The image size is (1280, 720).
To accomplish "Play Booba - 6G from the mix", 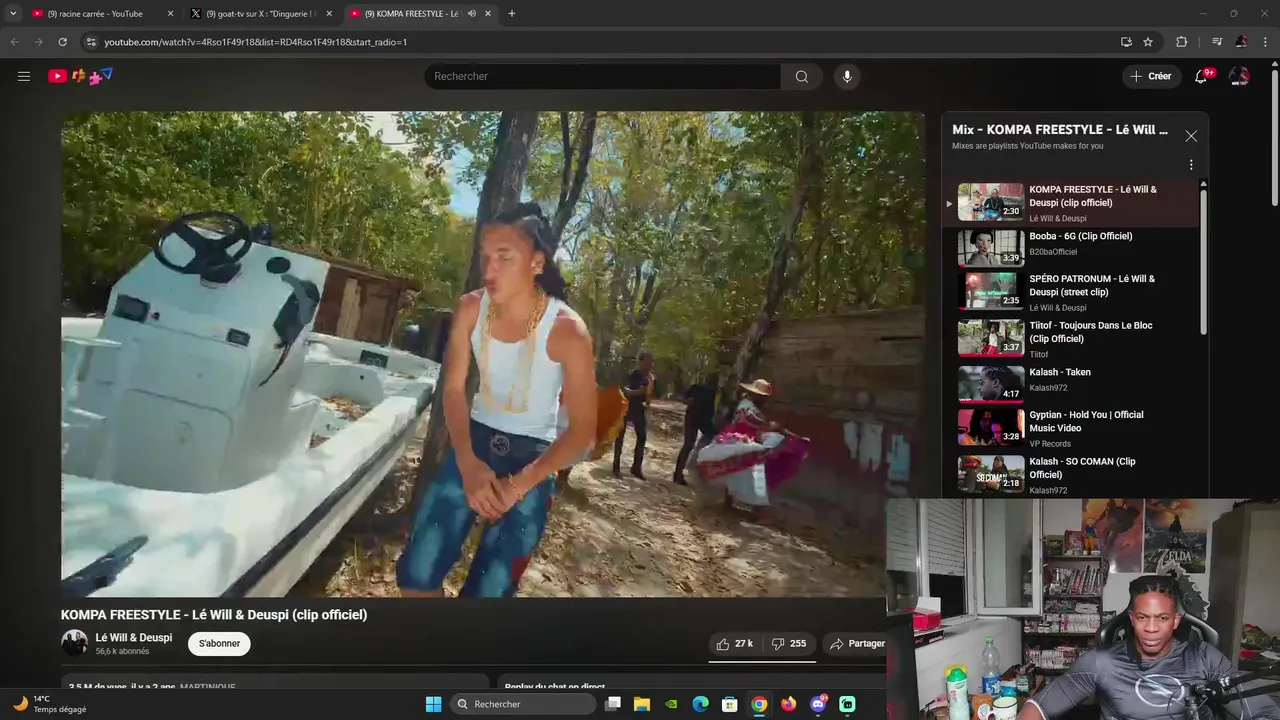I will tap(1073, 247).
